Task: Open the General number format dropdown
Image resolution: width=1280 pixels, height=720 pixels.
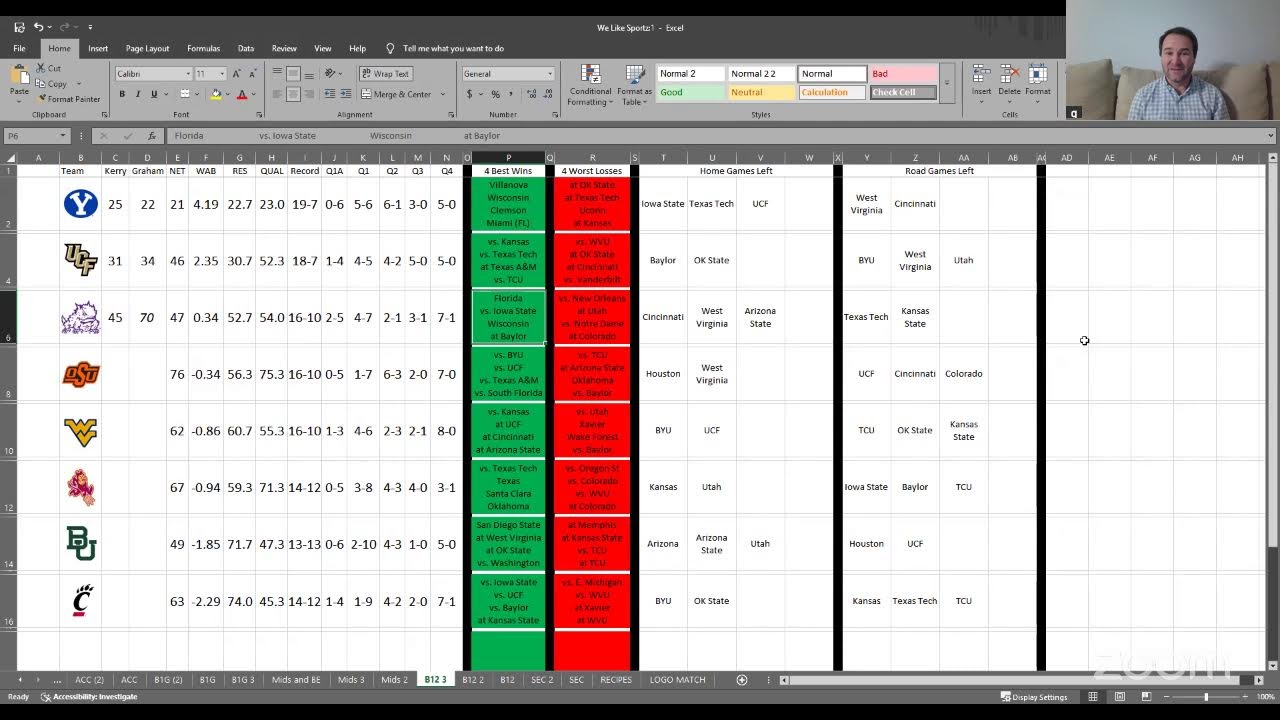Action: 549,74
